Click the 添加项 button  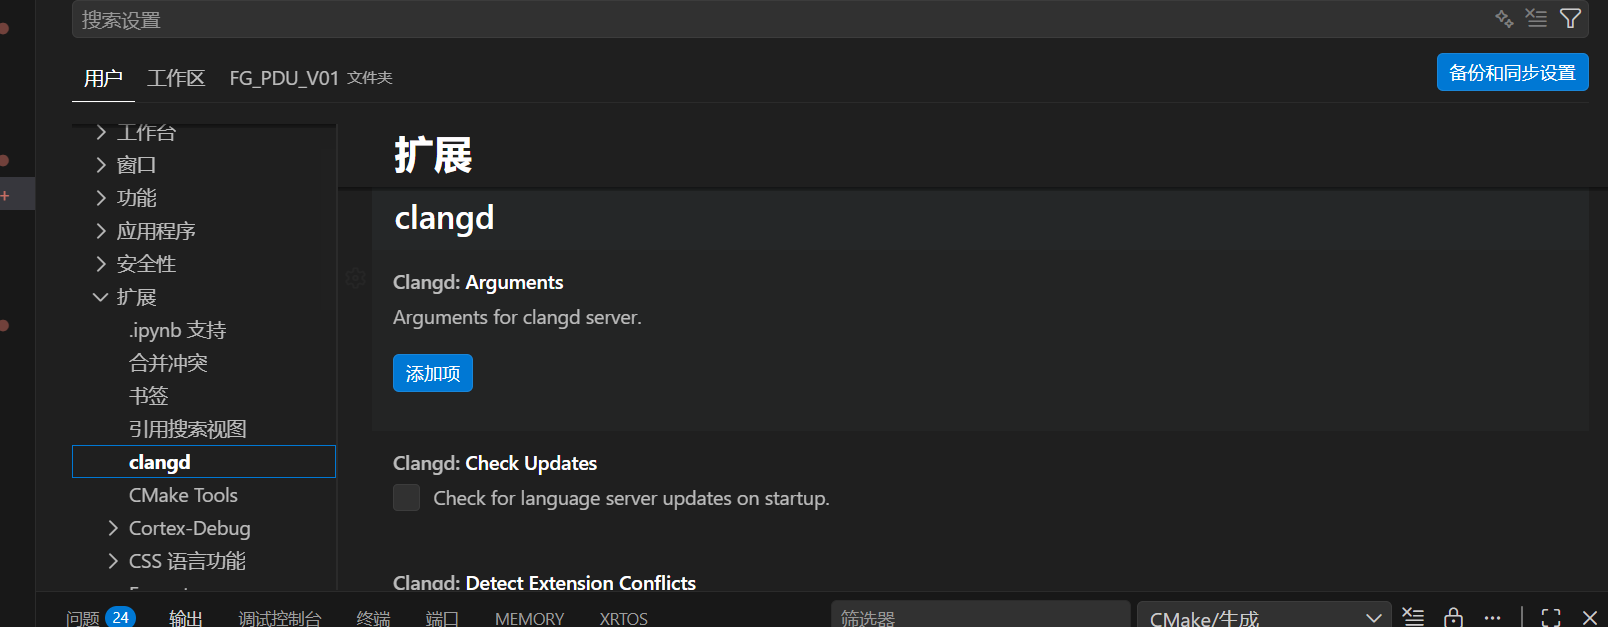432,373
